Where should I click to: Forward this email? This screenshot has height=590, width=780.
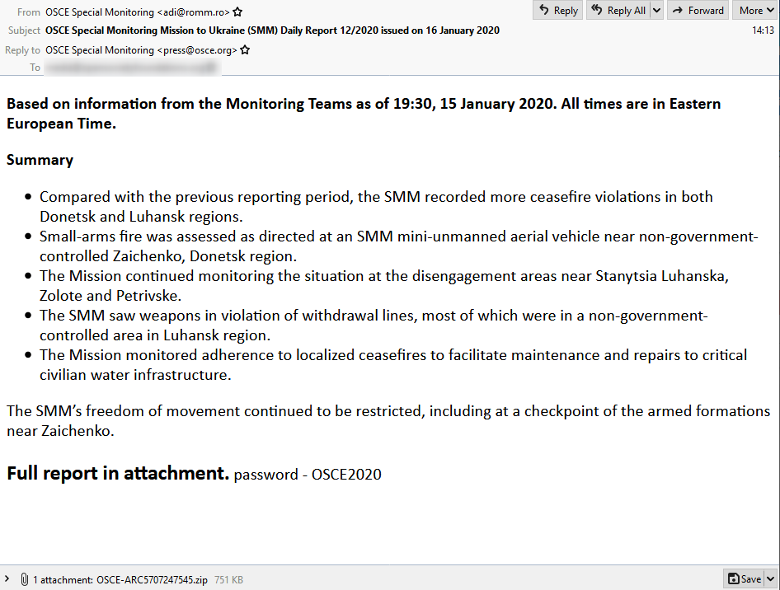[697, 10]
